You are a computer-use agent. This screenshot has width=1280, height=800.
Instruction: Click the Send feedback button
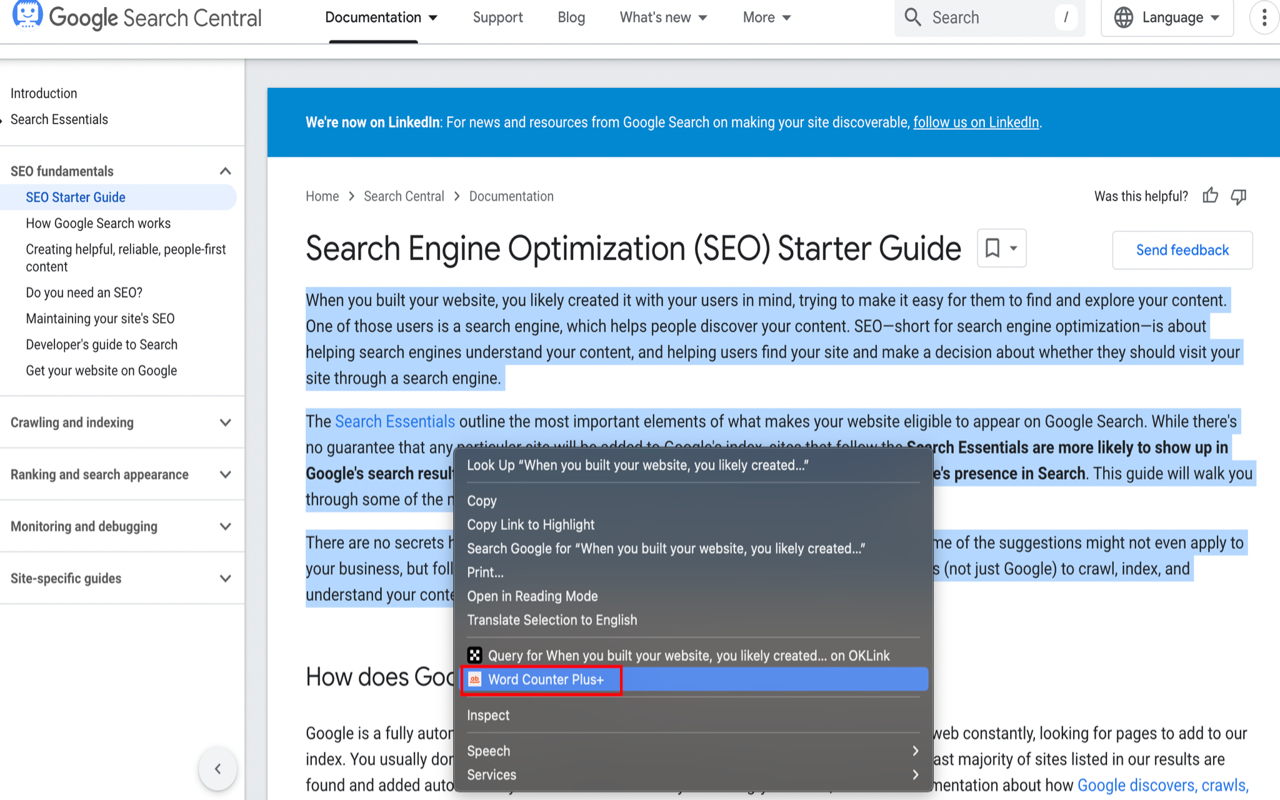point(1182,250)
